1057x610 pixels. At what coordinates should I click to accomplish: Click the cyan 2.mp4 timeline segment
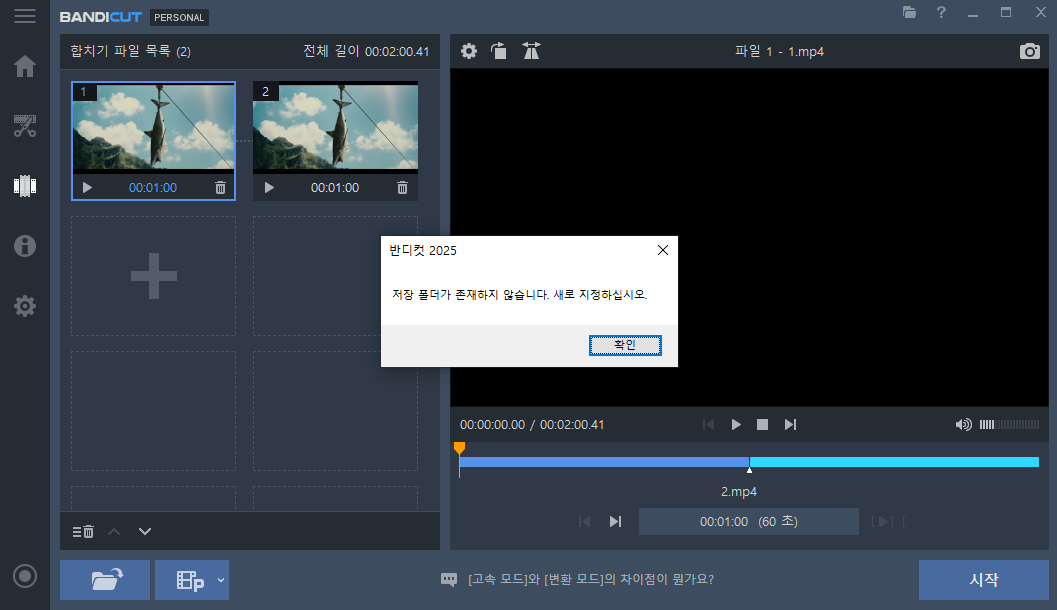pyautogui.click(x=894, y=462)
